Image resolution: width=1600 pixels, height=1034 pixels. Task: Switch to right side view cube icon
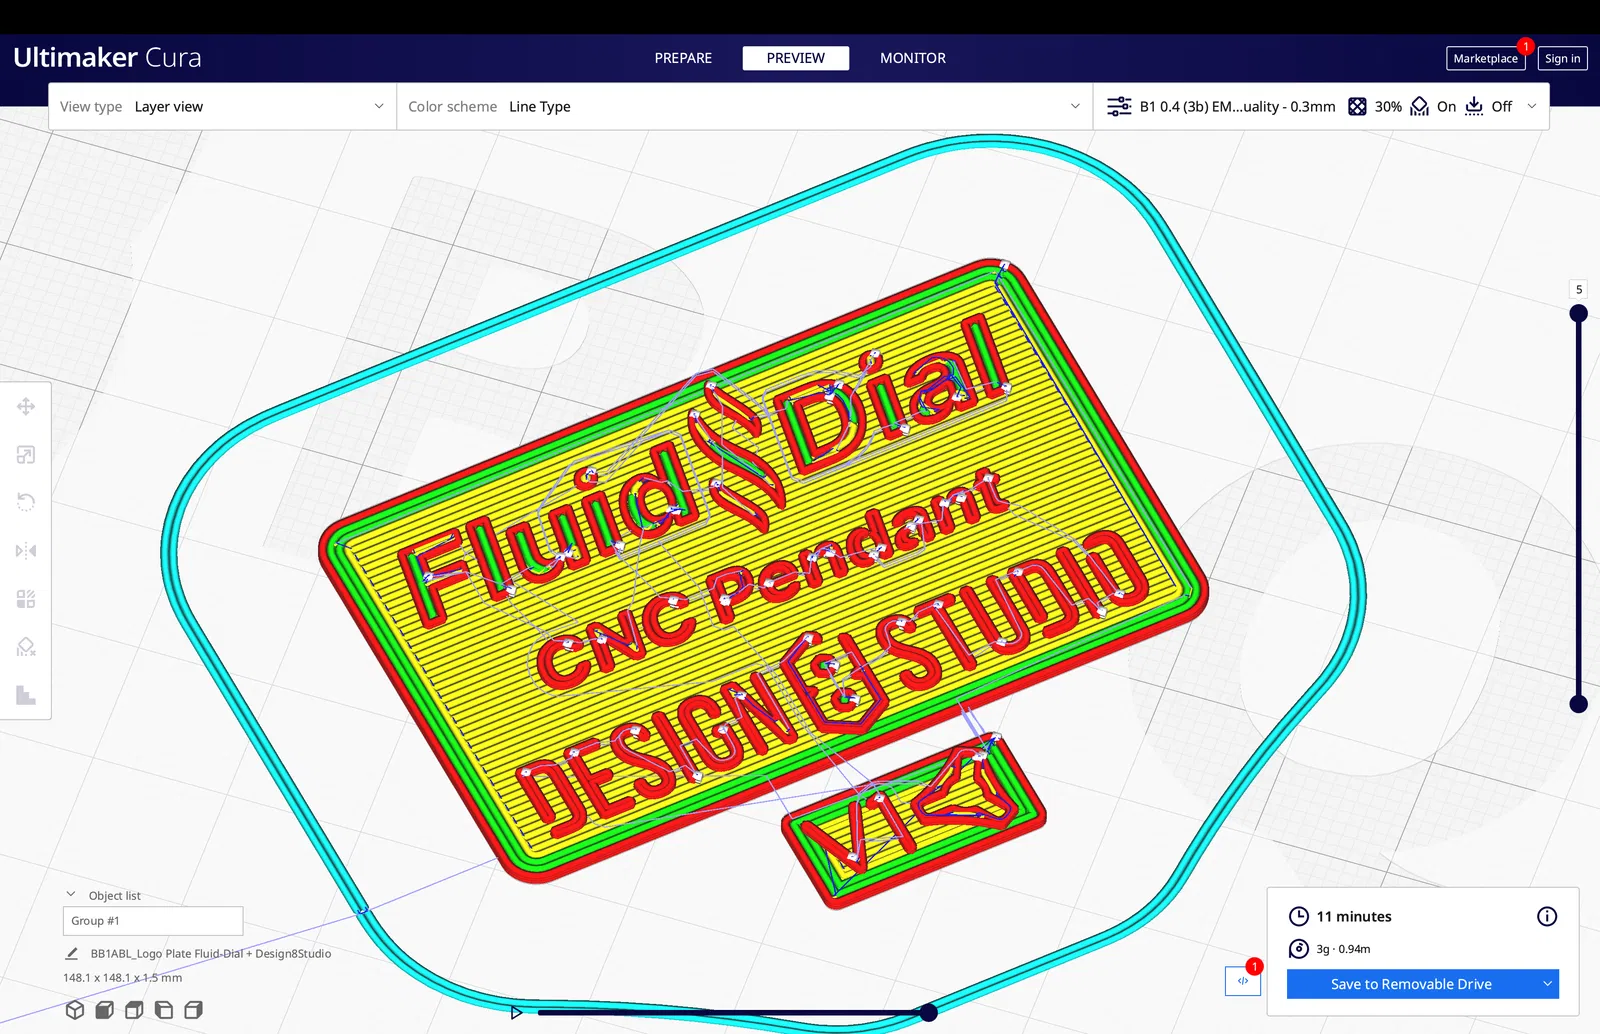click(x=194, y=1010)
